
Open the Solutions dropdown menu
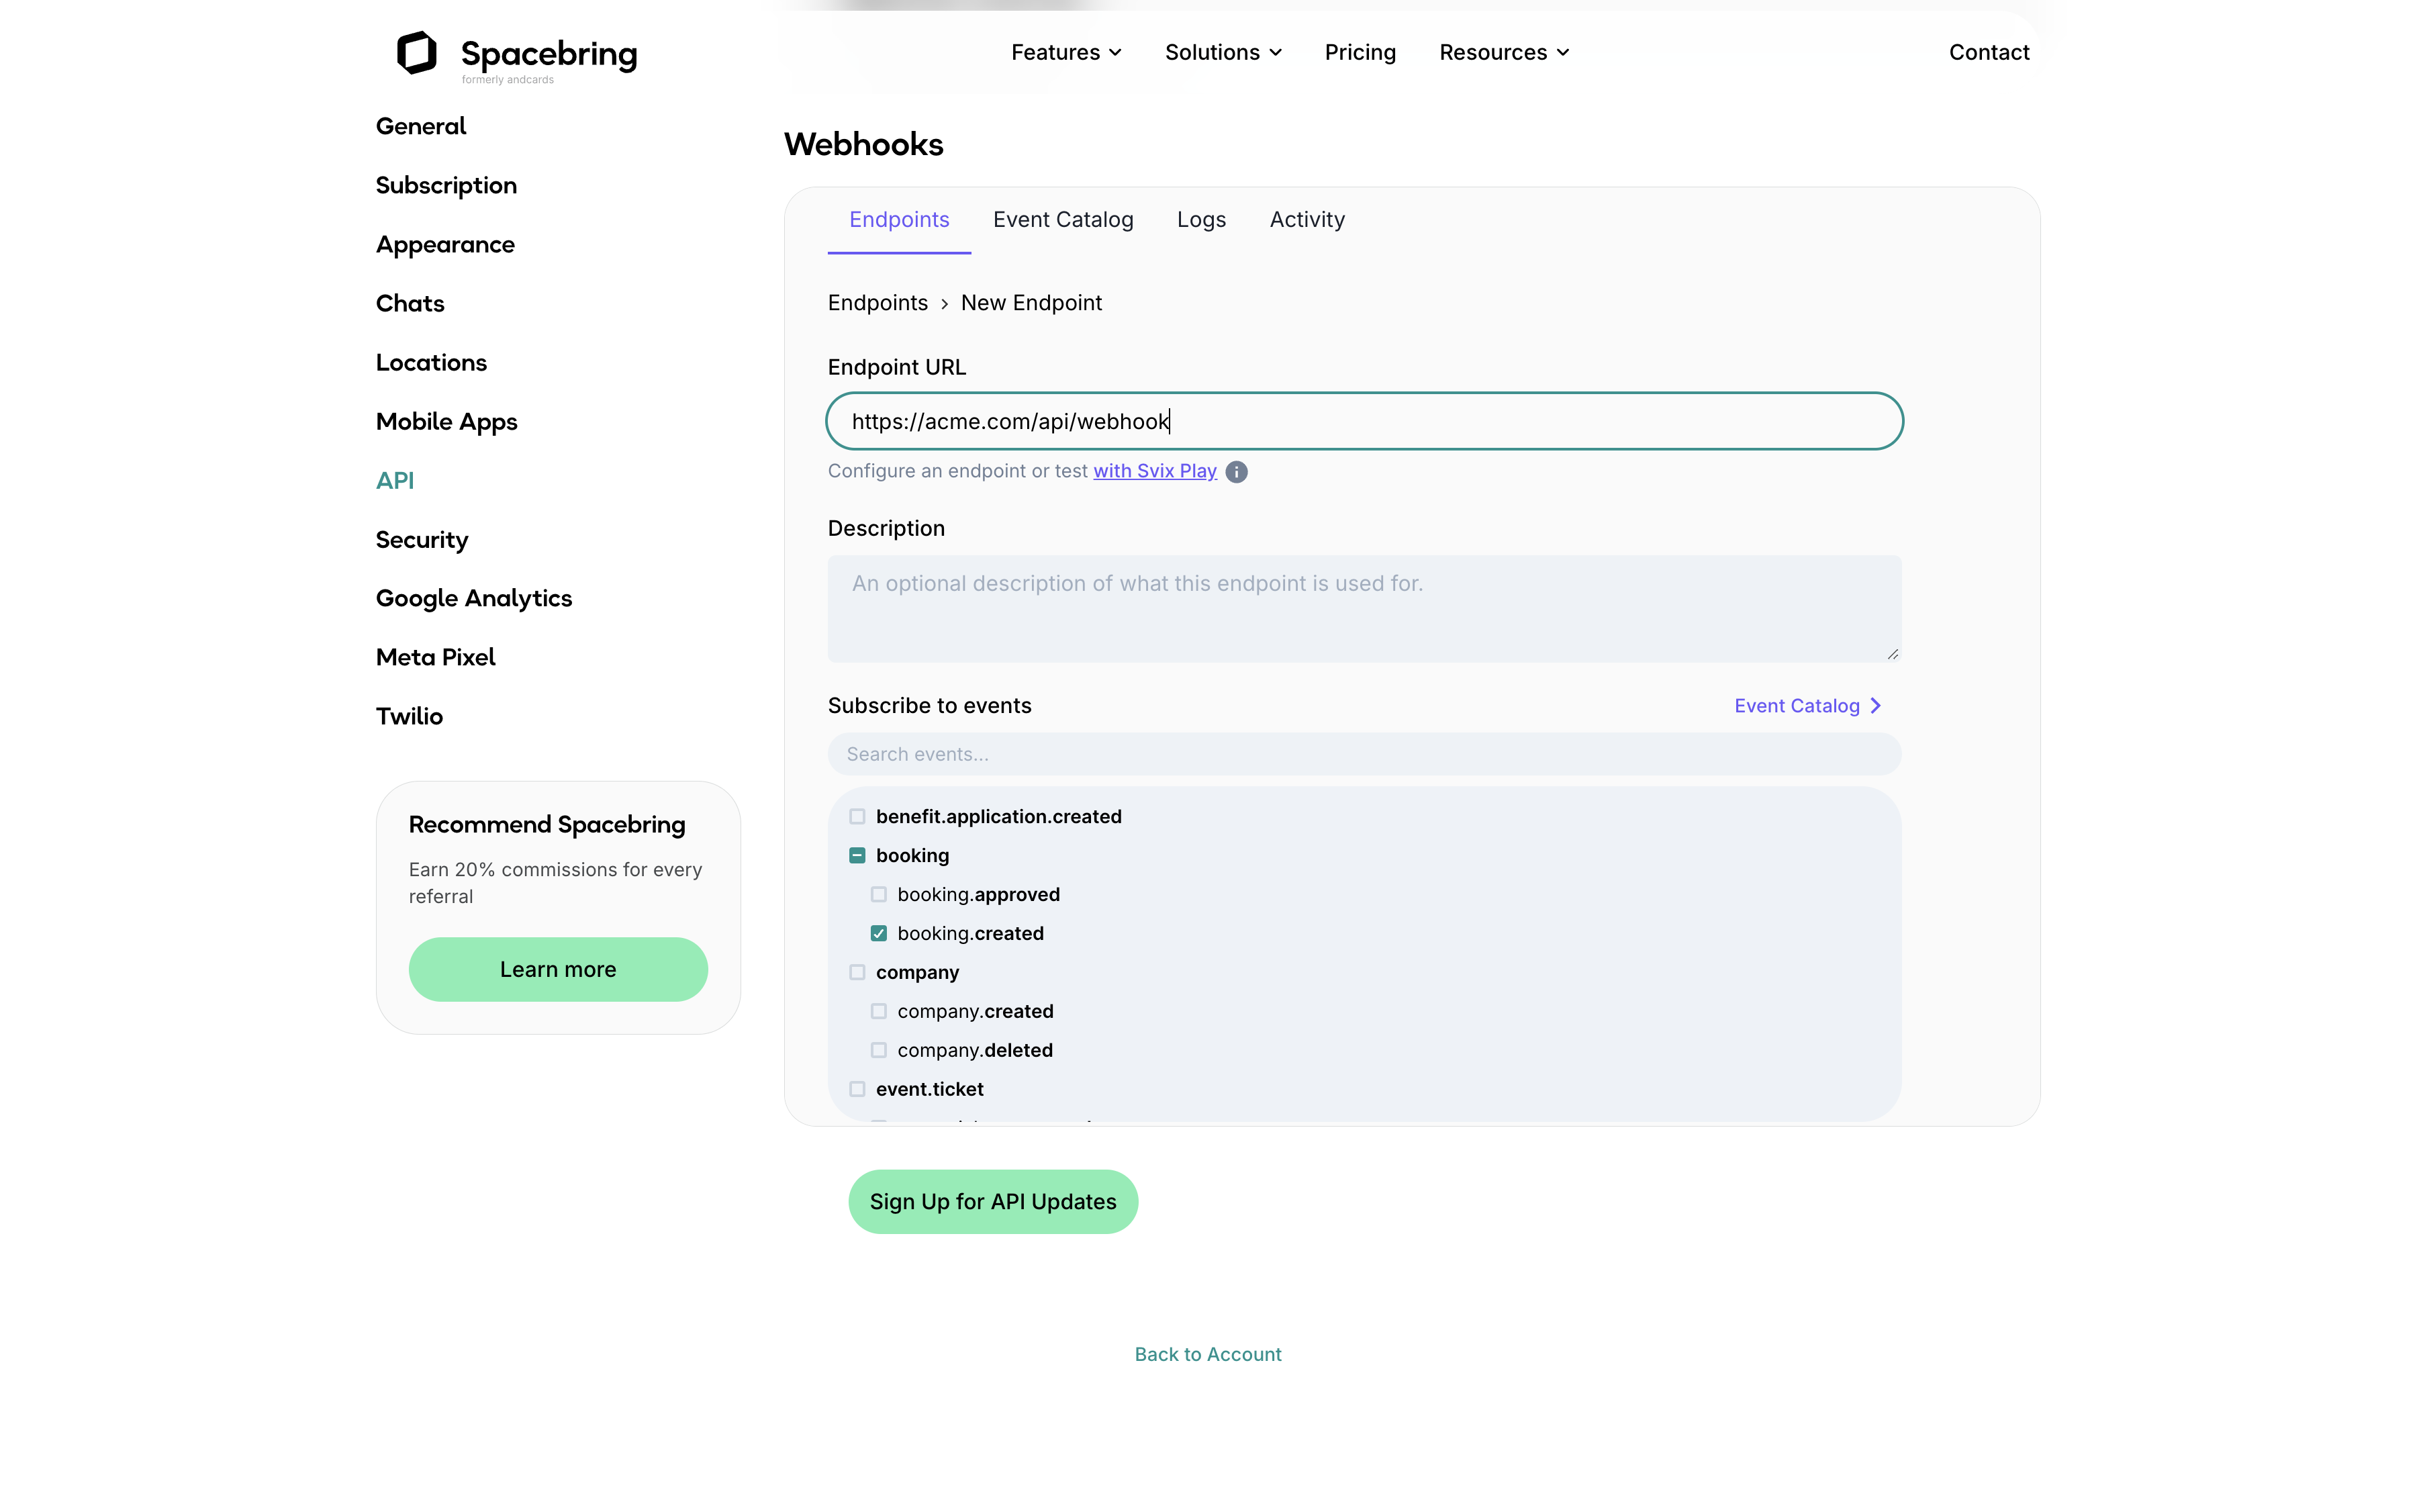pos(1223,52)
